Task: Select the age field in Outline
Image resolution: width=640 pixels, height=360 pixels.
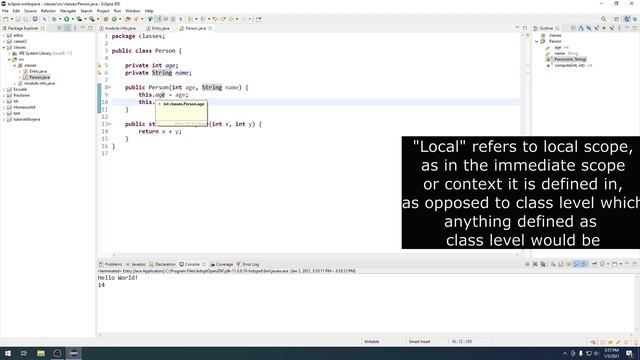Action: point(558,47)
